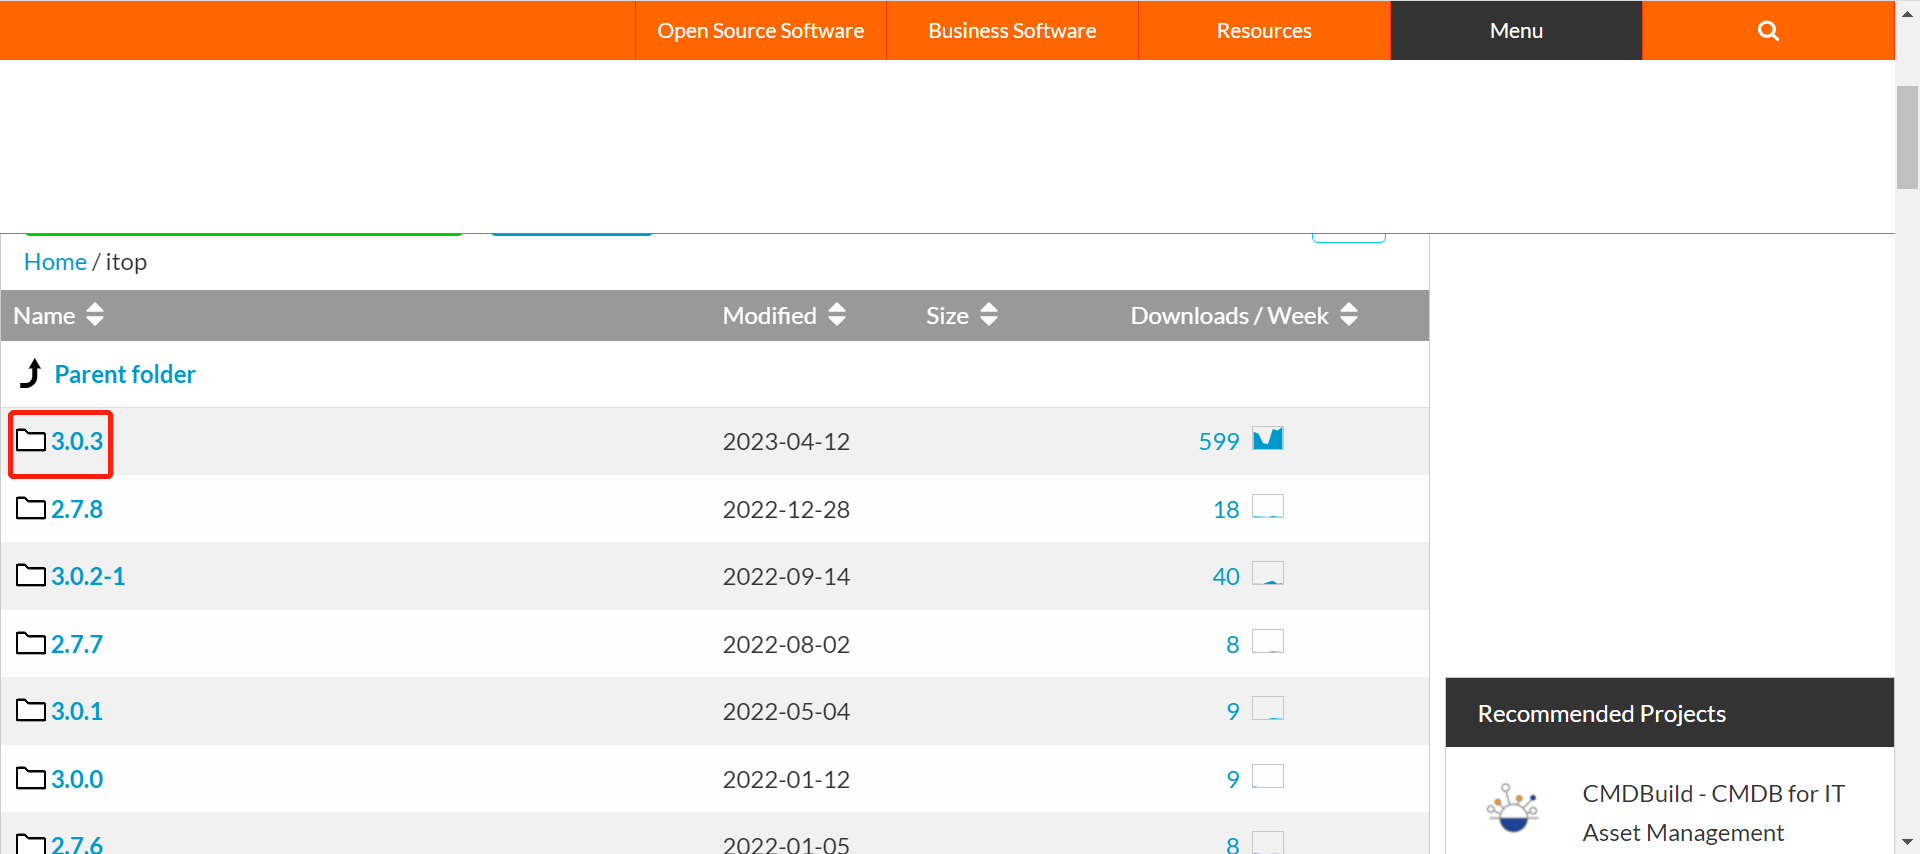Open the 2.7.7 folder link
1920x854 pixels.
tap(77, 644)
